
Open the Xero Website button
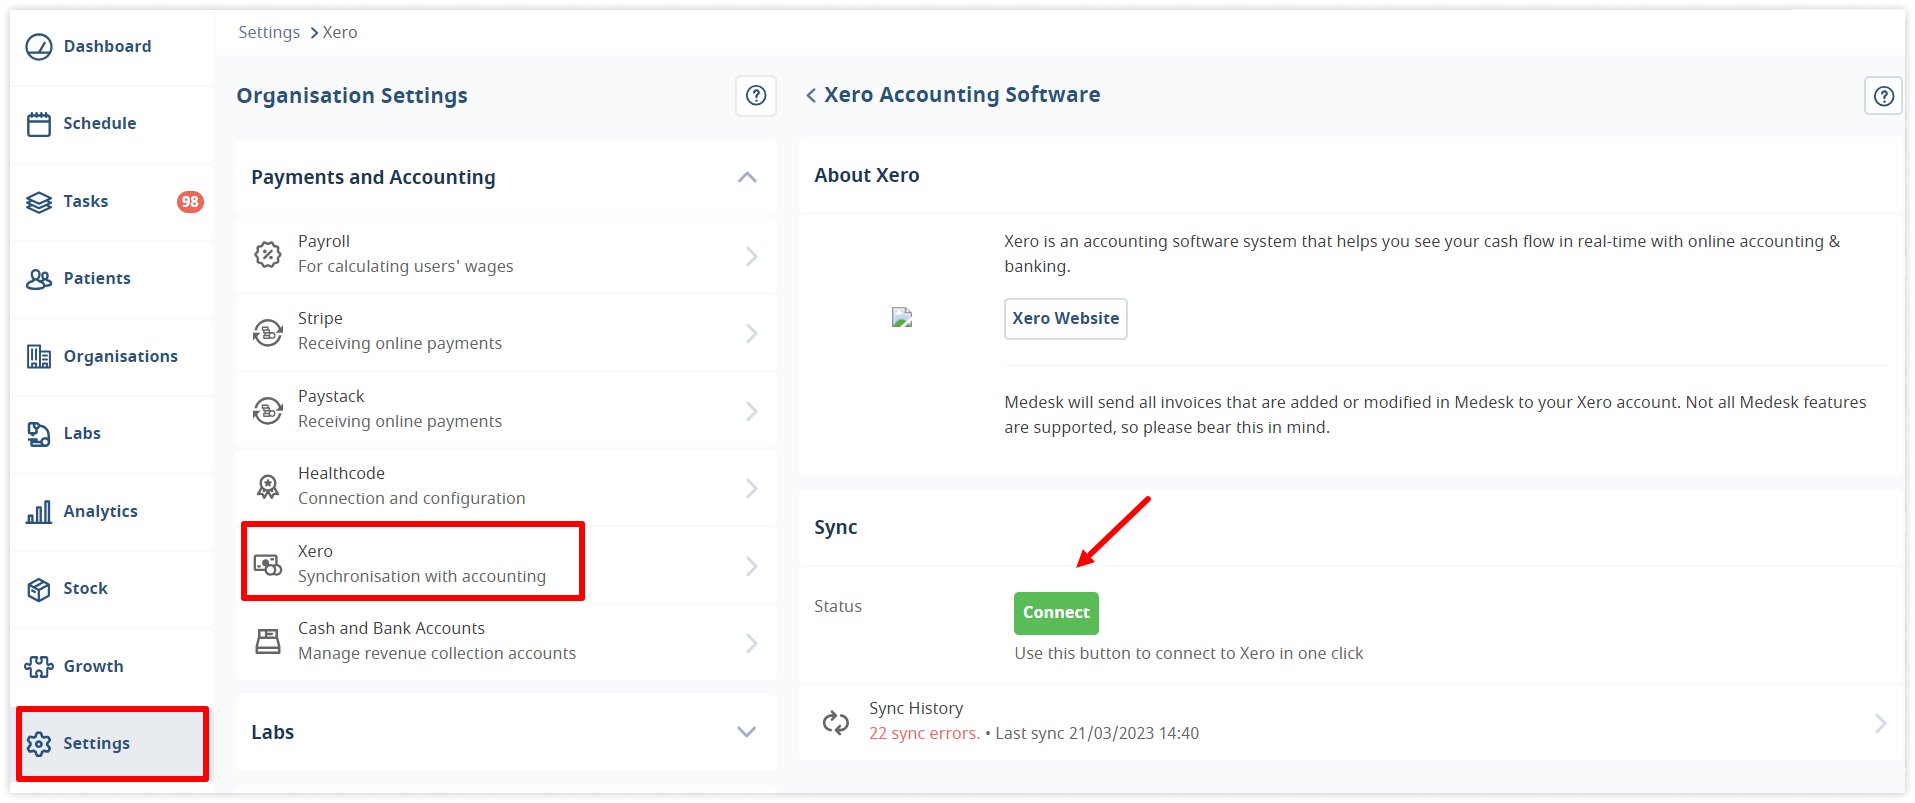coord(1065,319)
